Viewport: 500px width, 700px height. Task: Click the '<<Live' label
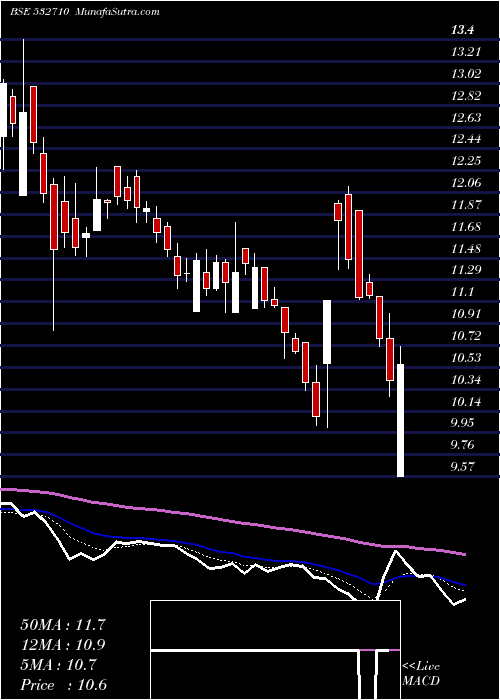421,667
